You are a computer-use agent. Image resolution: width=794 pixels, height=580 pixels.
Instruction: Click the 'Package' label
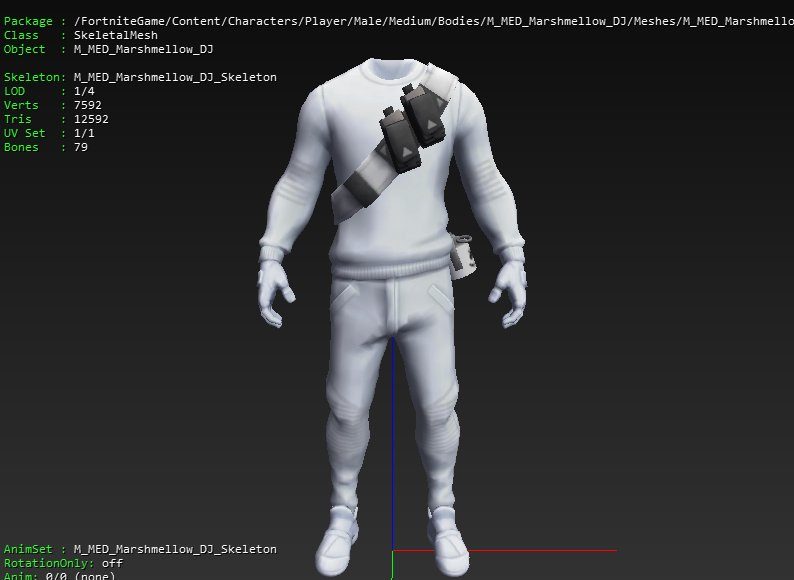[28, 21]
